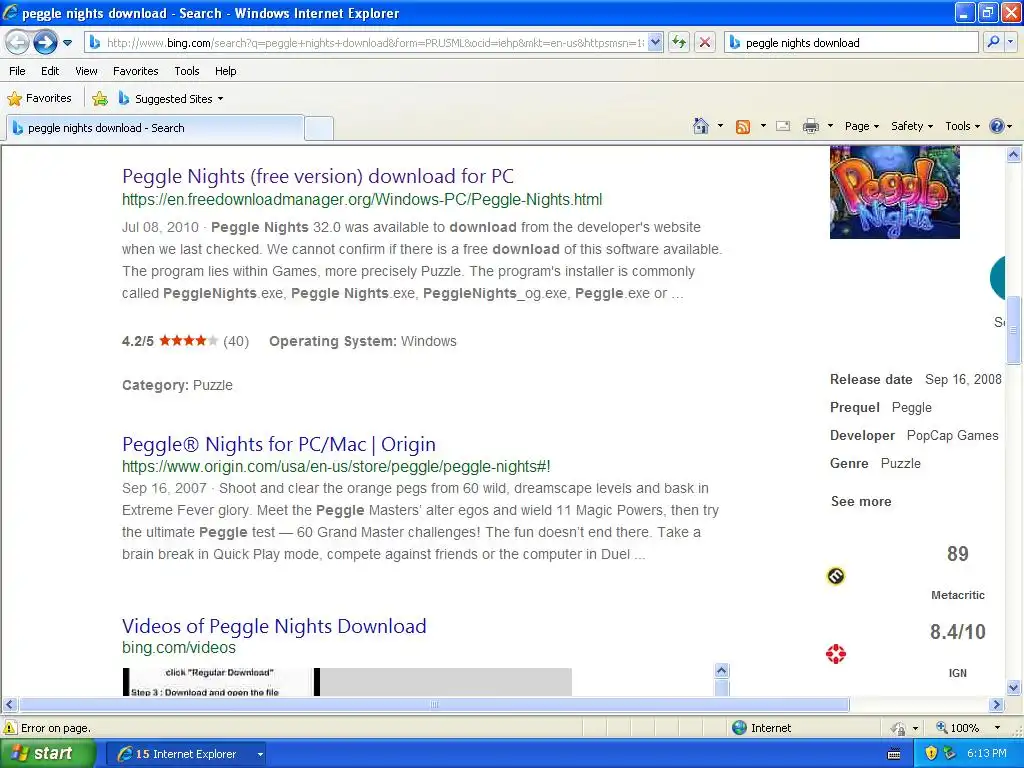Click the 4.2/5 star rating stars
1024x768 pixels.
tap(188, 340)
